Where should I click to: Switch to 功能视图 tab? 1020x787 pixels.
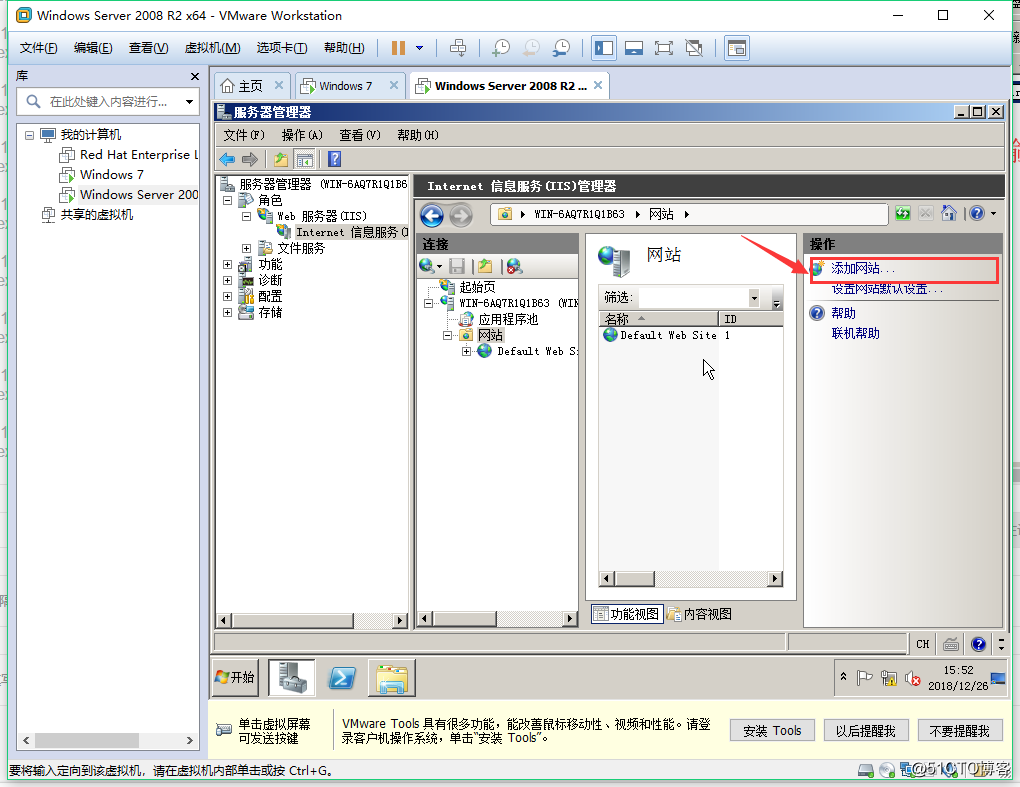[x=627, y=614]
